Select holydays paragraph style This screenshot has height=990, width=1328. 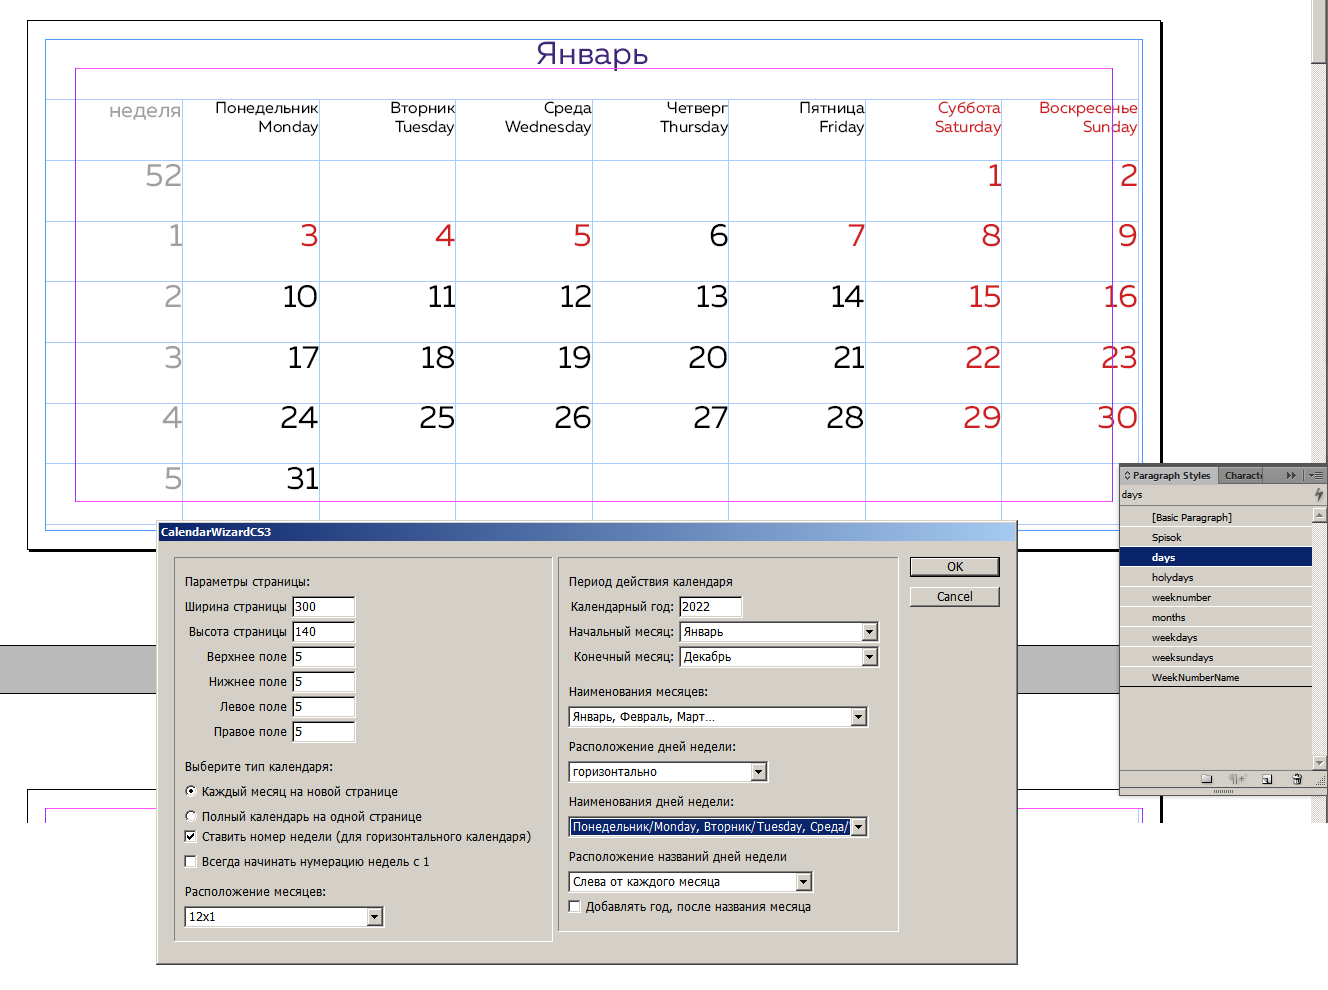1216,577
